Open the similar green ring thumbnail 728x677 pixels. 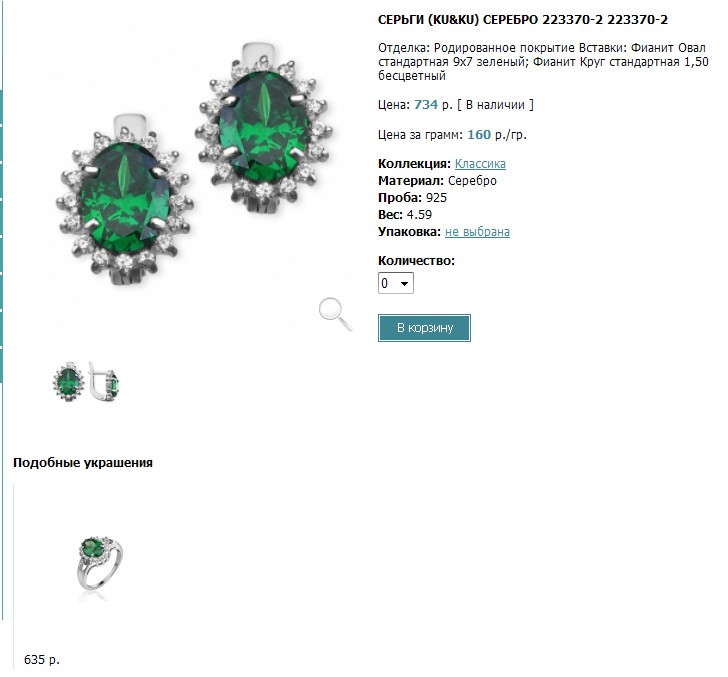[98, 566]
